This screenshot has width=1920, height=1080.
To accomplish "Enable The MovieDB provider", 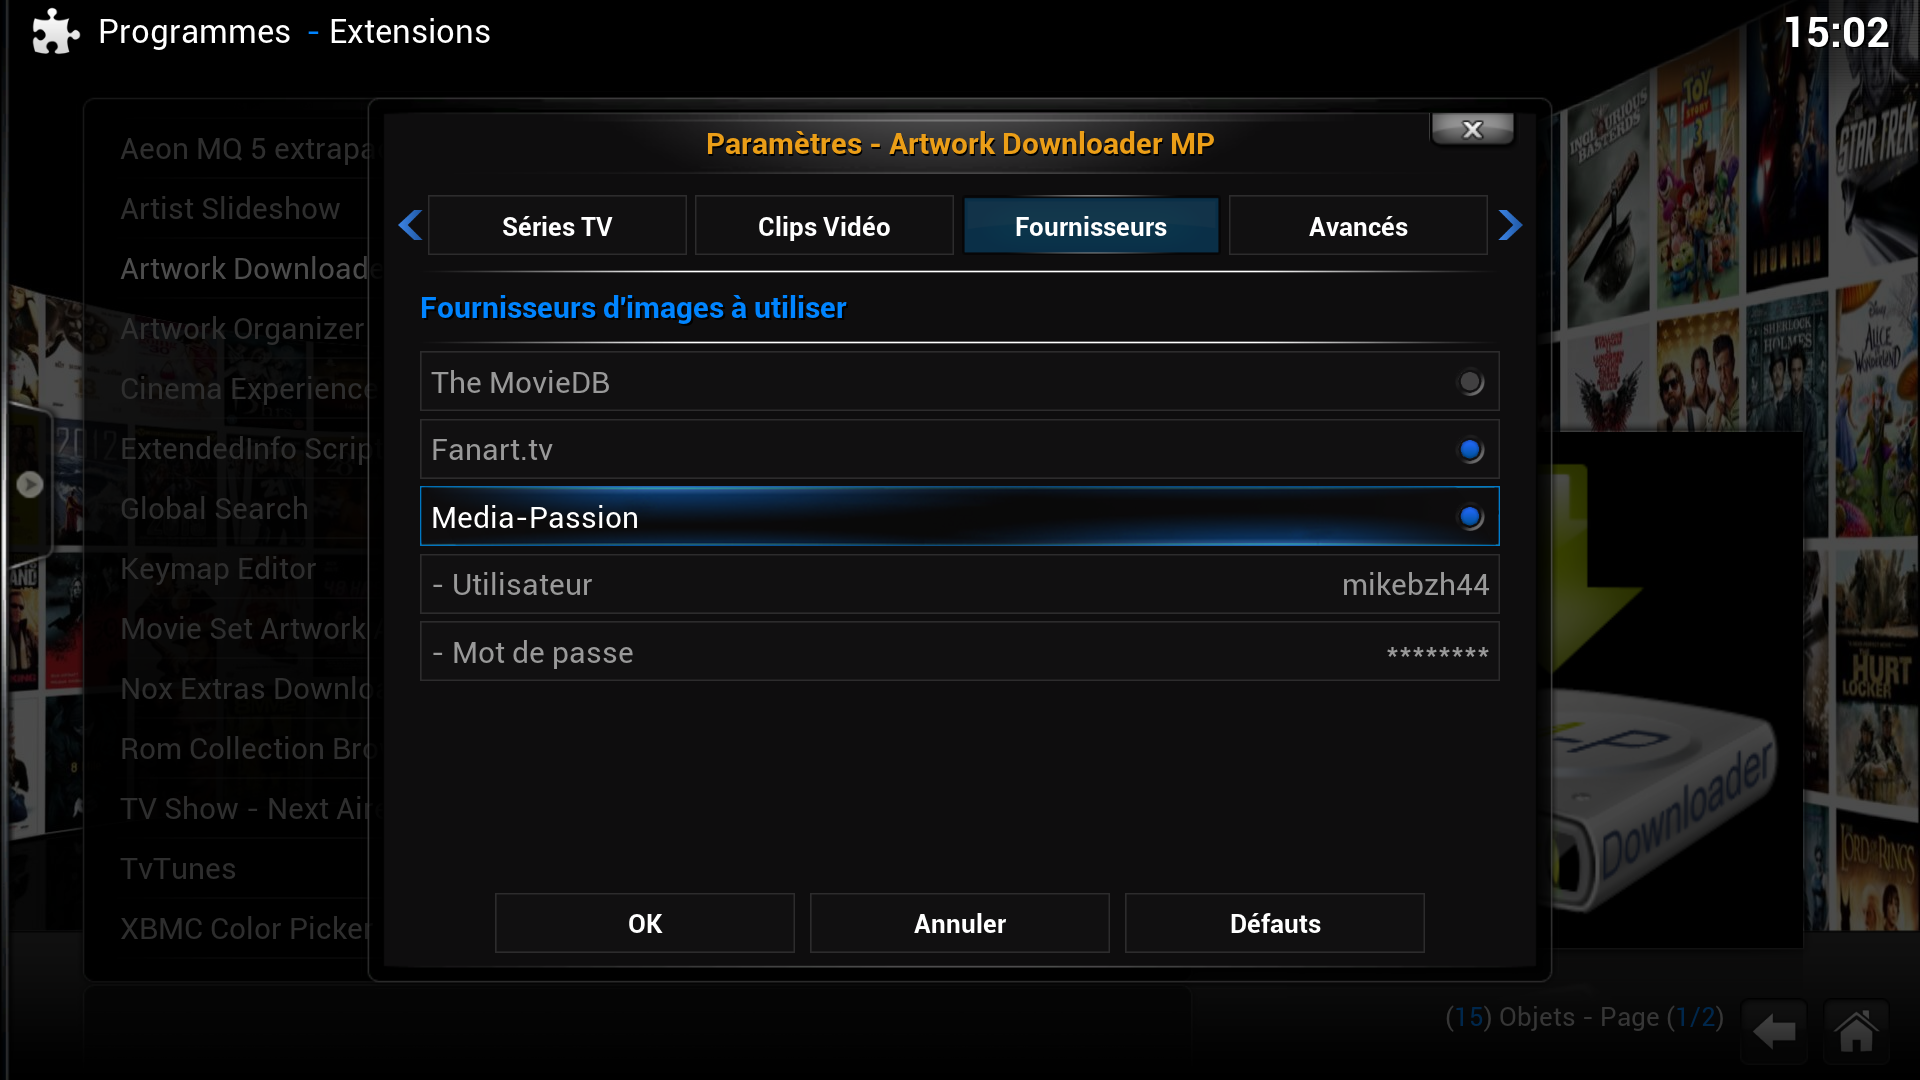I will pos(959,382).
